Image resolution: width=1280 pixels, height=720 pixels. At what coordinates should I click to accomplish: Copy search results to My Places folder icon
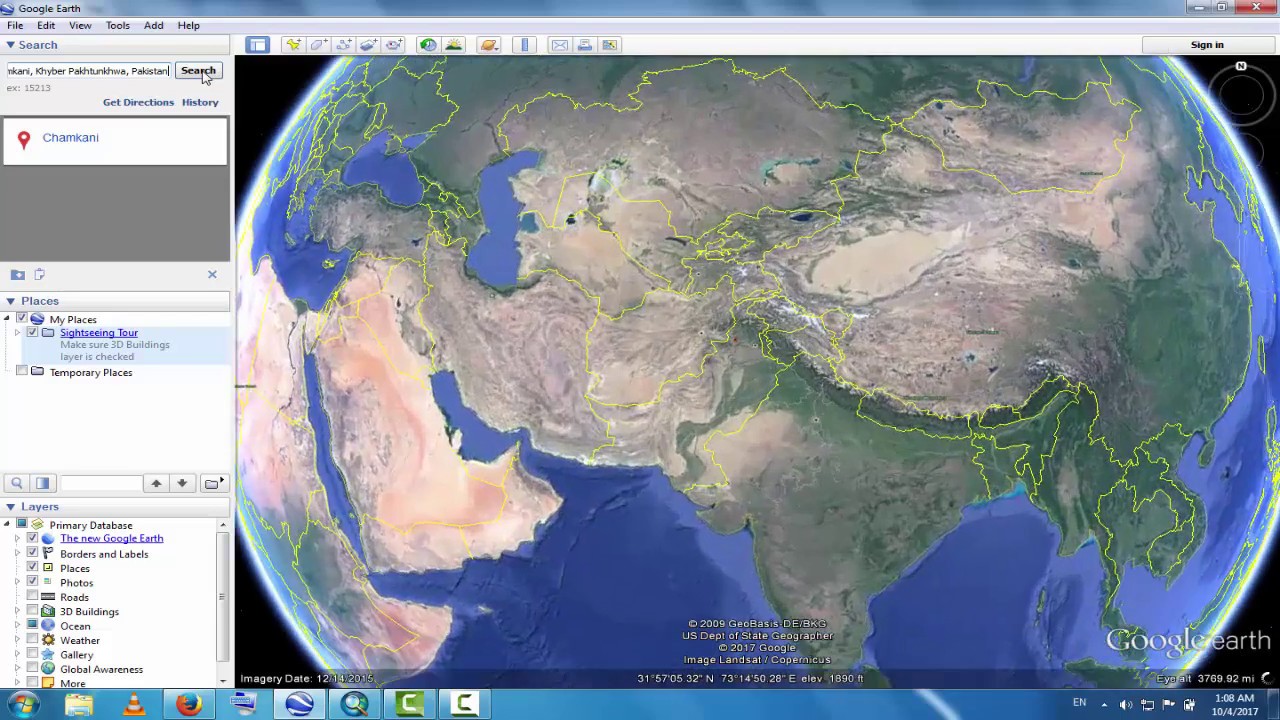18,274
